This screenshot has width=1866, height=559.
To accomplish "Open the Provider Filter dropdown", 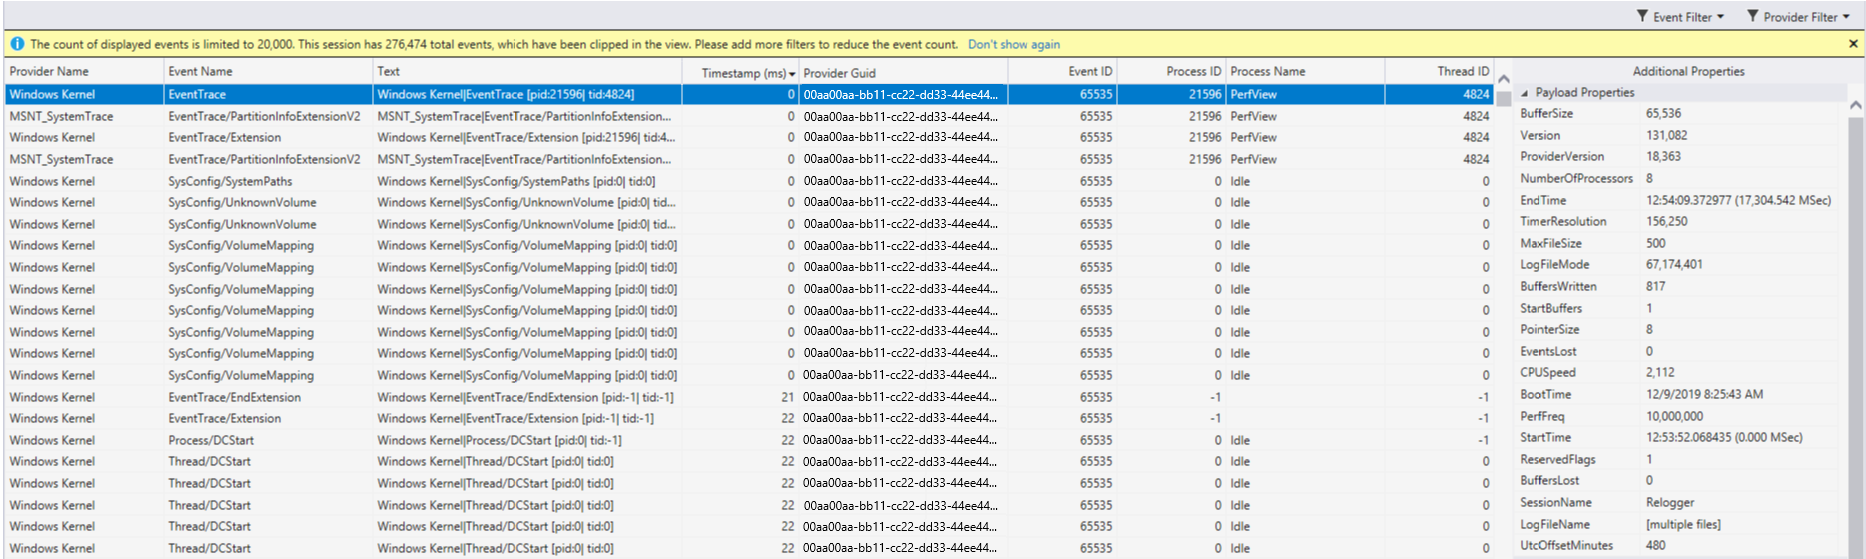I will 1798,16.
